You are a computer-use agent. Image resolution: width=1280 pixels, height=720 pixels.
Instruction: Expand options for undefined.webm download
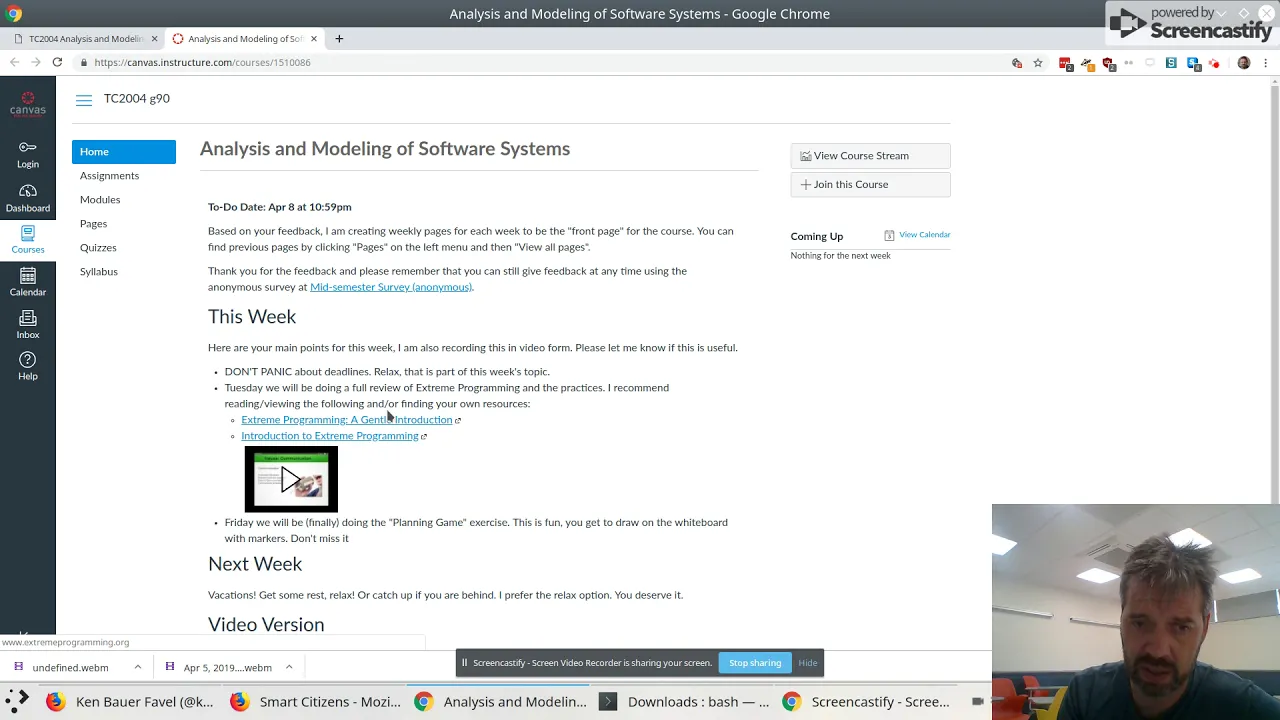[138, 667]
